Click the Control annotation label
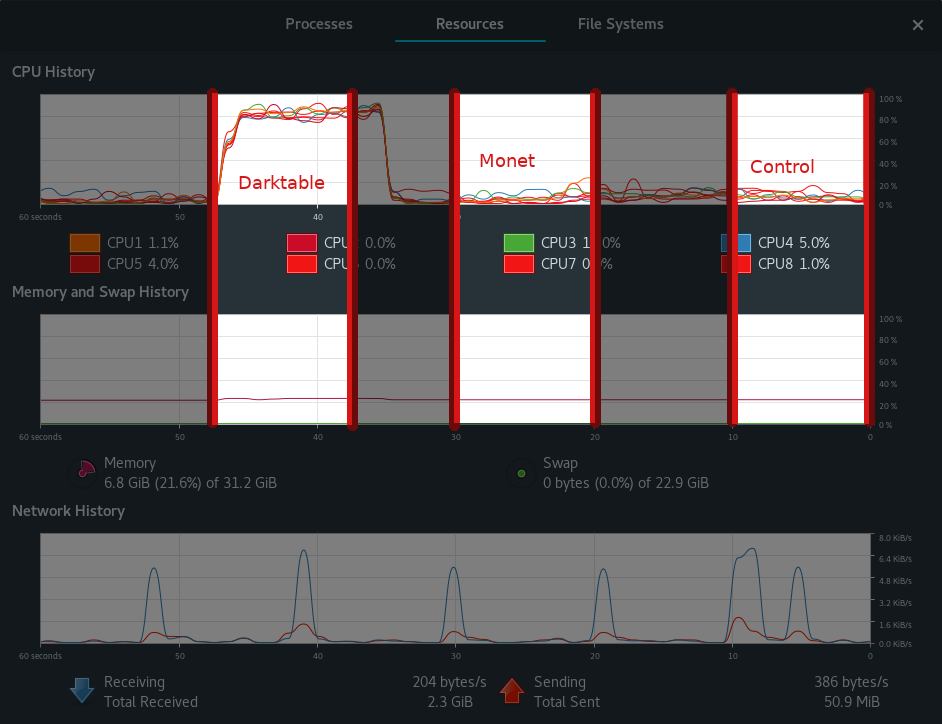 [782, 167]
